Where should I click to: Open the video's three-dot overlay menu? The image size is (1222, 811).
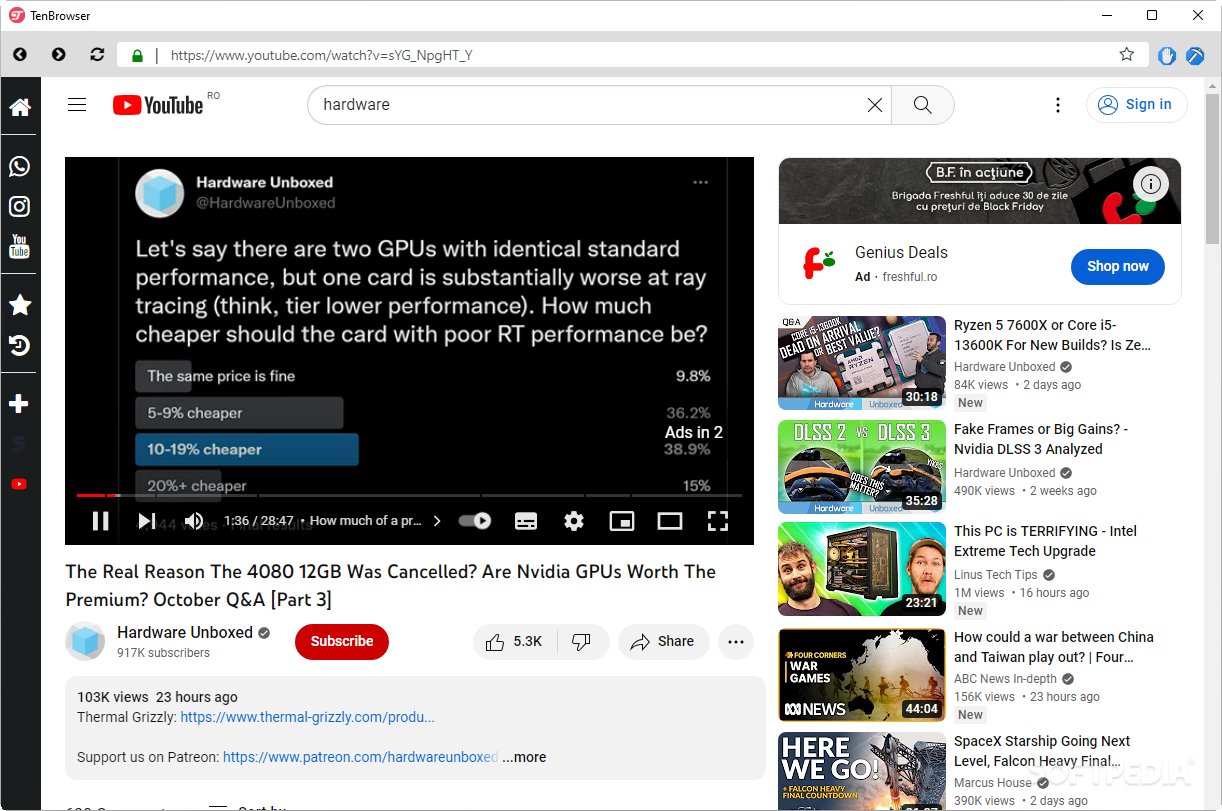coord(701,182)
